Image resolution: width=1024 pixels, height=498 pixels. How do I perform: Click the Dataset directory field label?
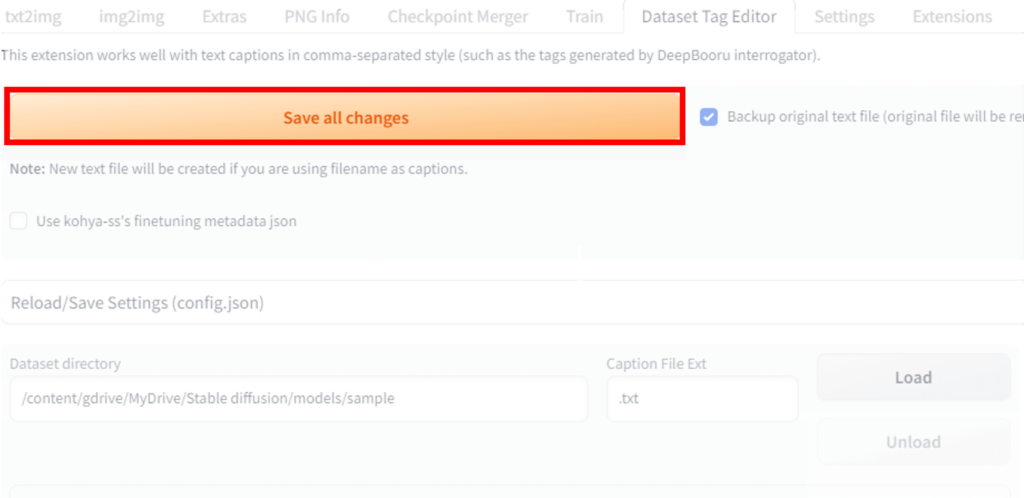click(65, 364)
